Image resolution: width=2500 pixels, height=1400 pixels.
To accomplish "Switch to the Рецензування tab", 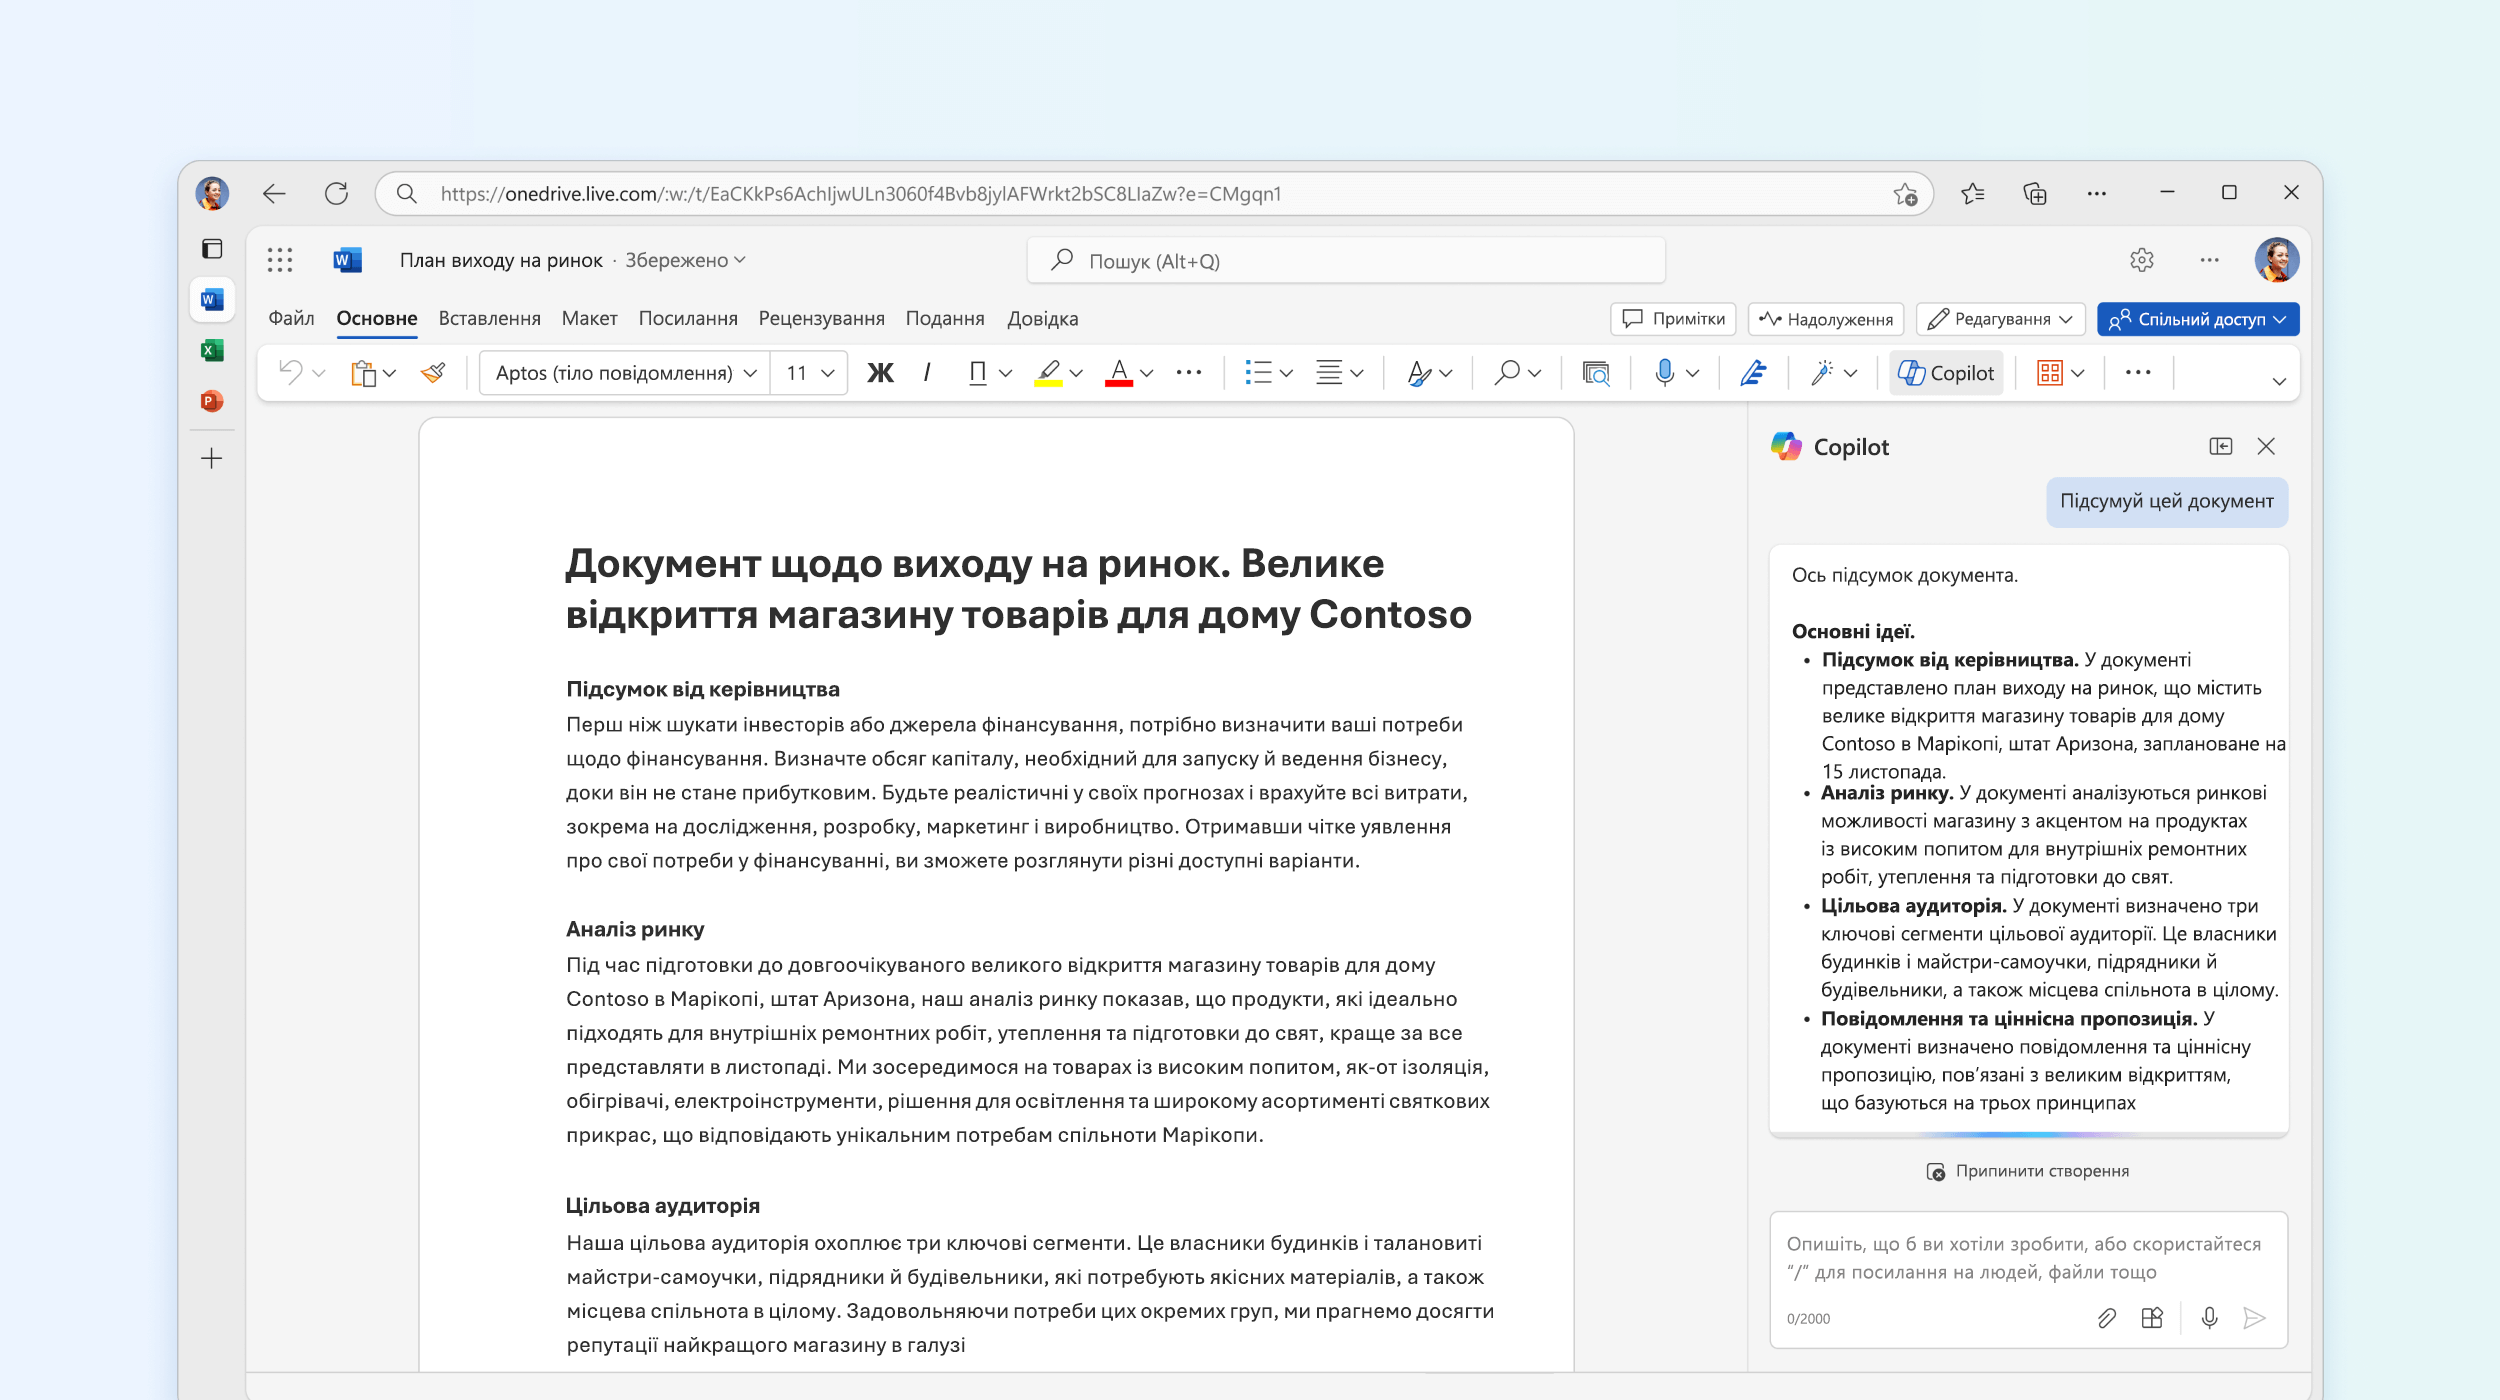I will click(x=821, y=318).
